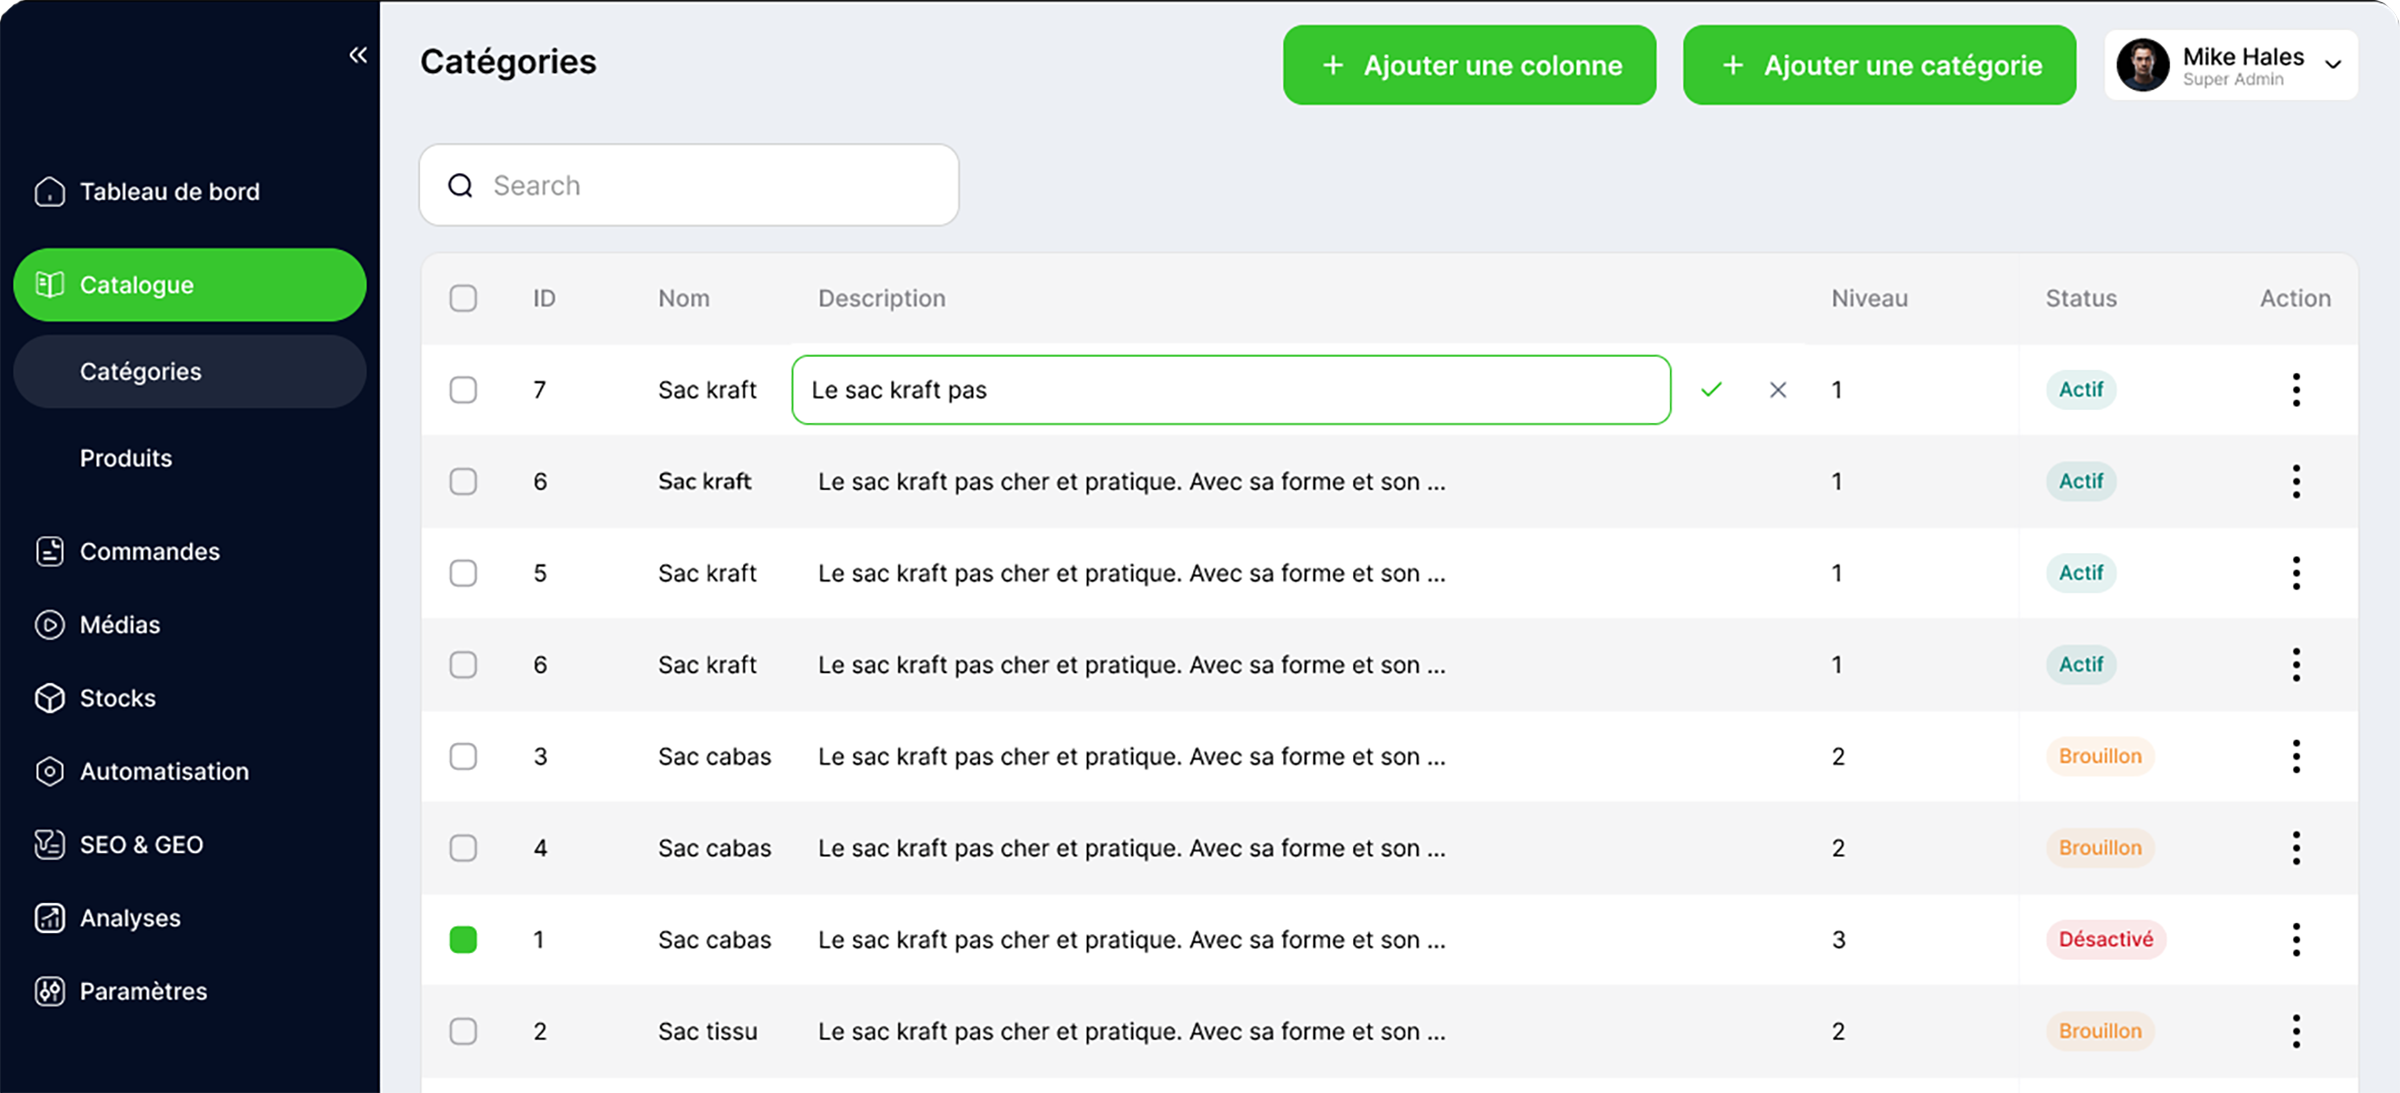Click the Brouillon status badge for ID 3
Image resolution: width=2400 pixels, height=1093 pixels.
[x=2099, y=756]
